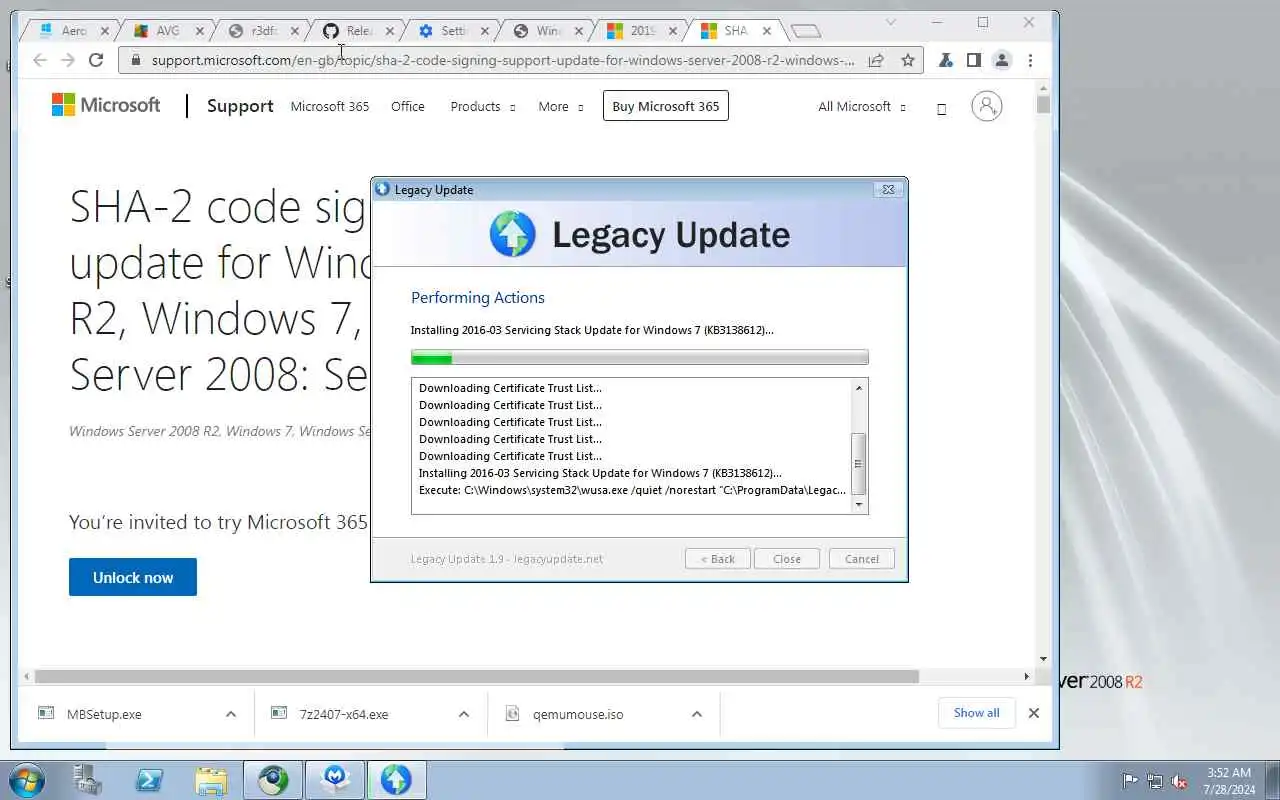Expand the All Microsoft dropdown

tap(862, 106)
